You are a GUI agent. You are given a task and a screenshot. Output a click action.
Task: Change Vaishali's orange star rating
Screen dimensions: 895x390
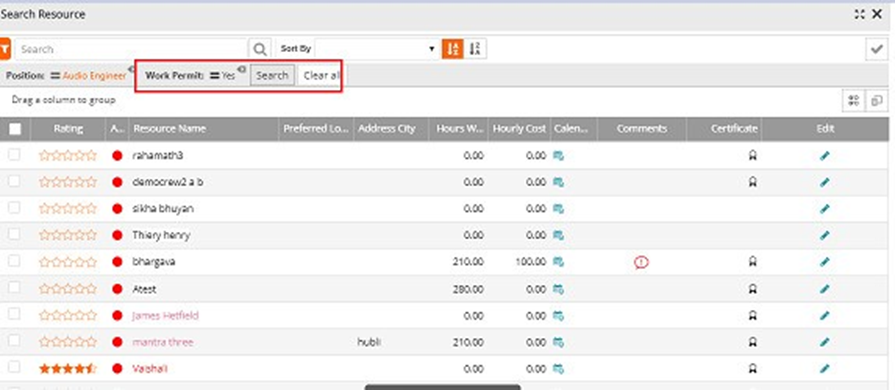pos(68,369)
